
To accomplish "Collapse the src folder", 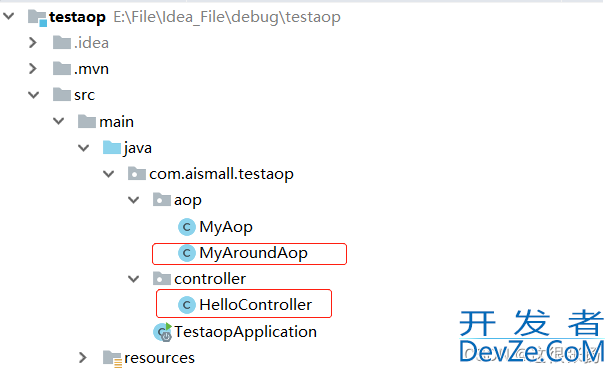I will (34, 95).
